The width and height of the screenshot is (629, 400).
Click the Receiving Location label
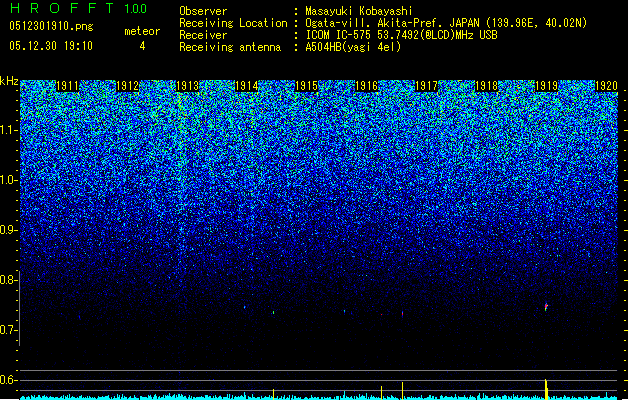pos(233,23)
